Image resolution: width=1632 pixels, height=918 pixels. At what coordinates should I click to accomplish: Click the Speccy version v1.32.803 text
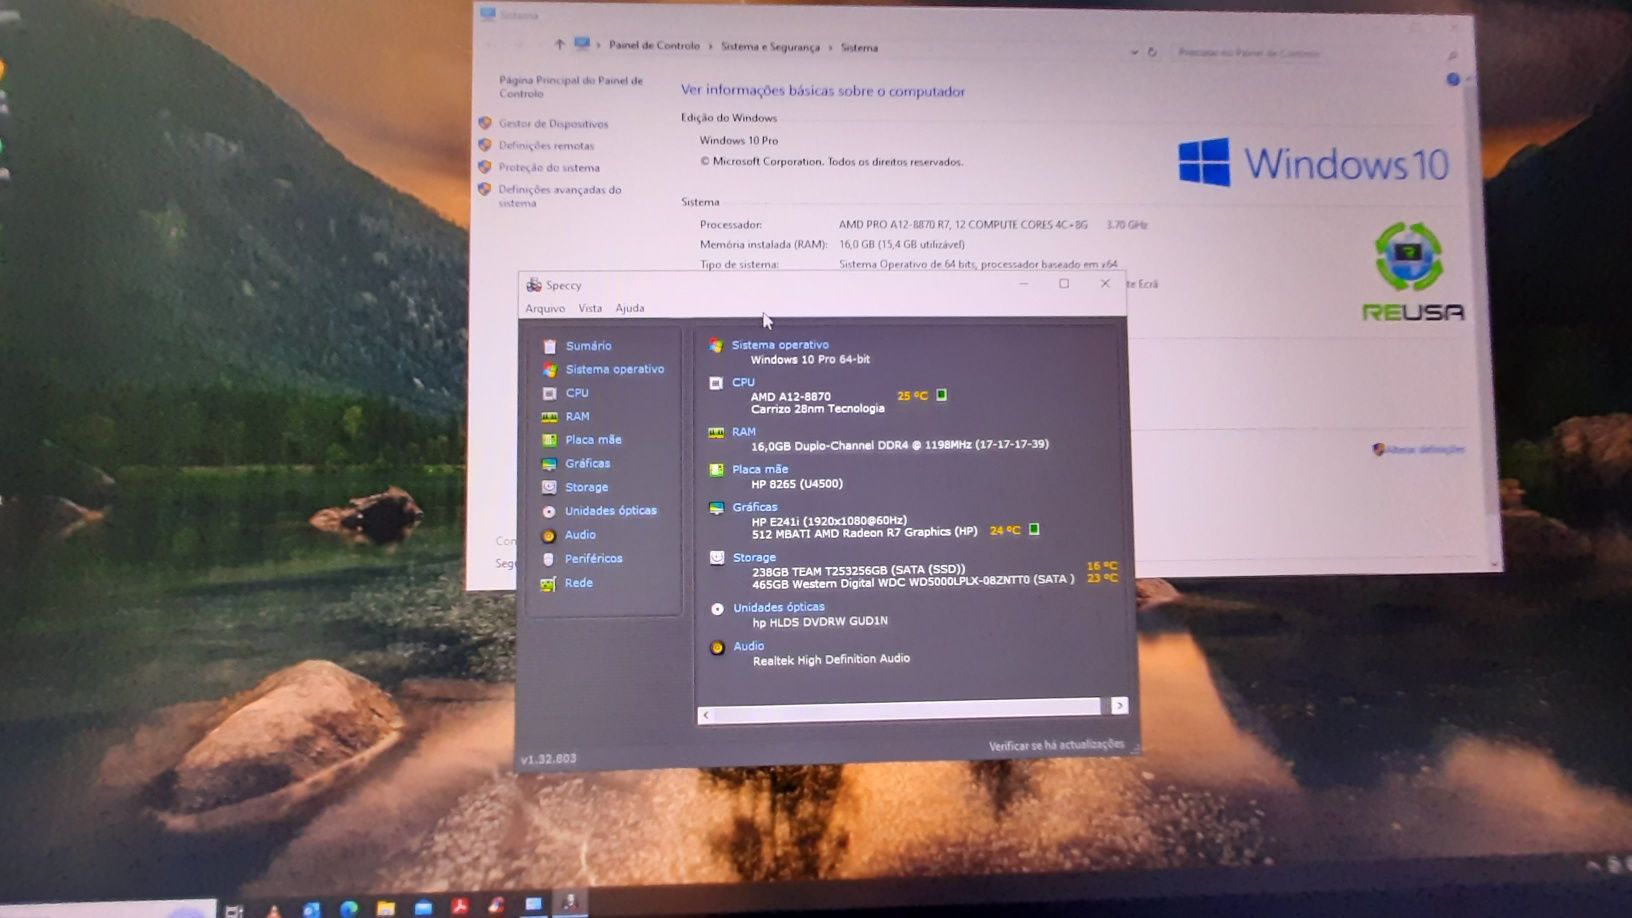[548, 759]
